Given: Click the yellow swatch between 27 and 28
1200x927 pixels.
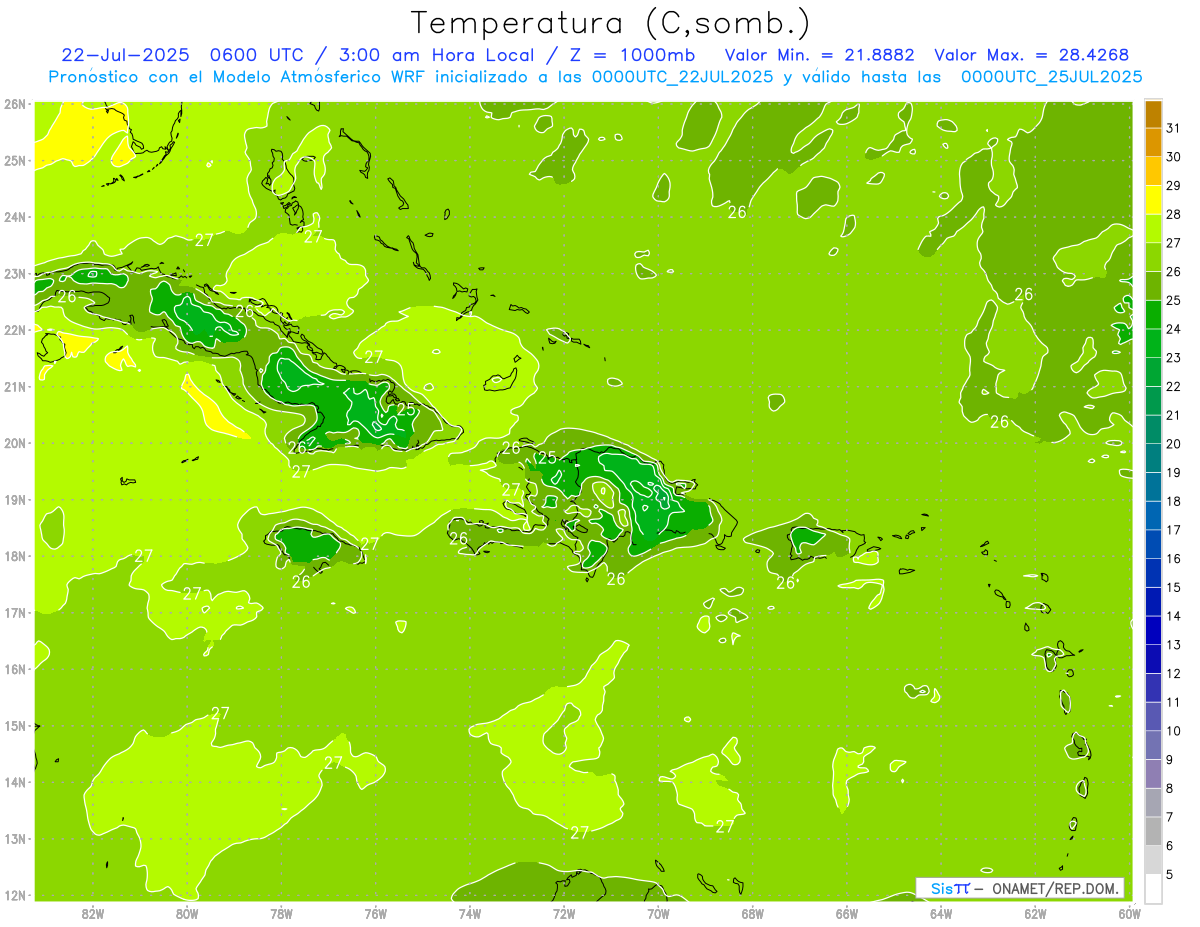Looking at the screenshot, I should pyautogui.click(x=1153, y=228).
